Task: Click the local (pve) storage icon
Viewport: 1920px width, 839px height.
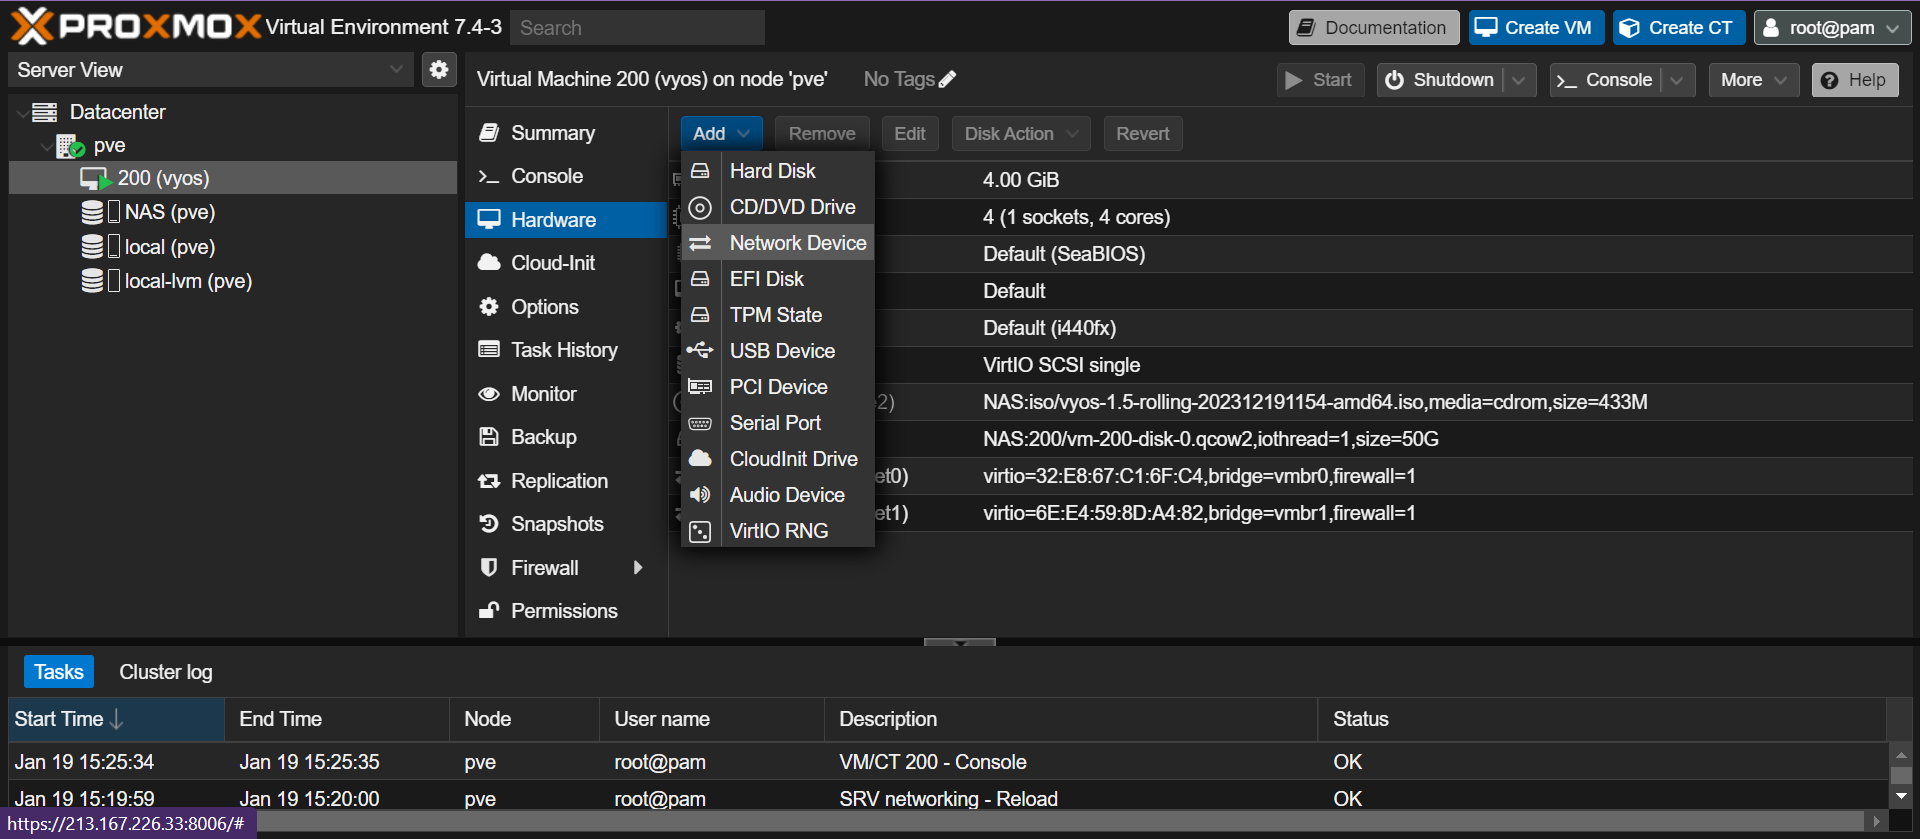Action: (92, 247)
